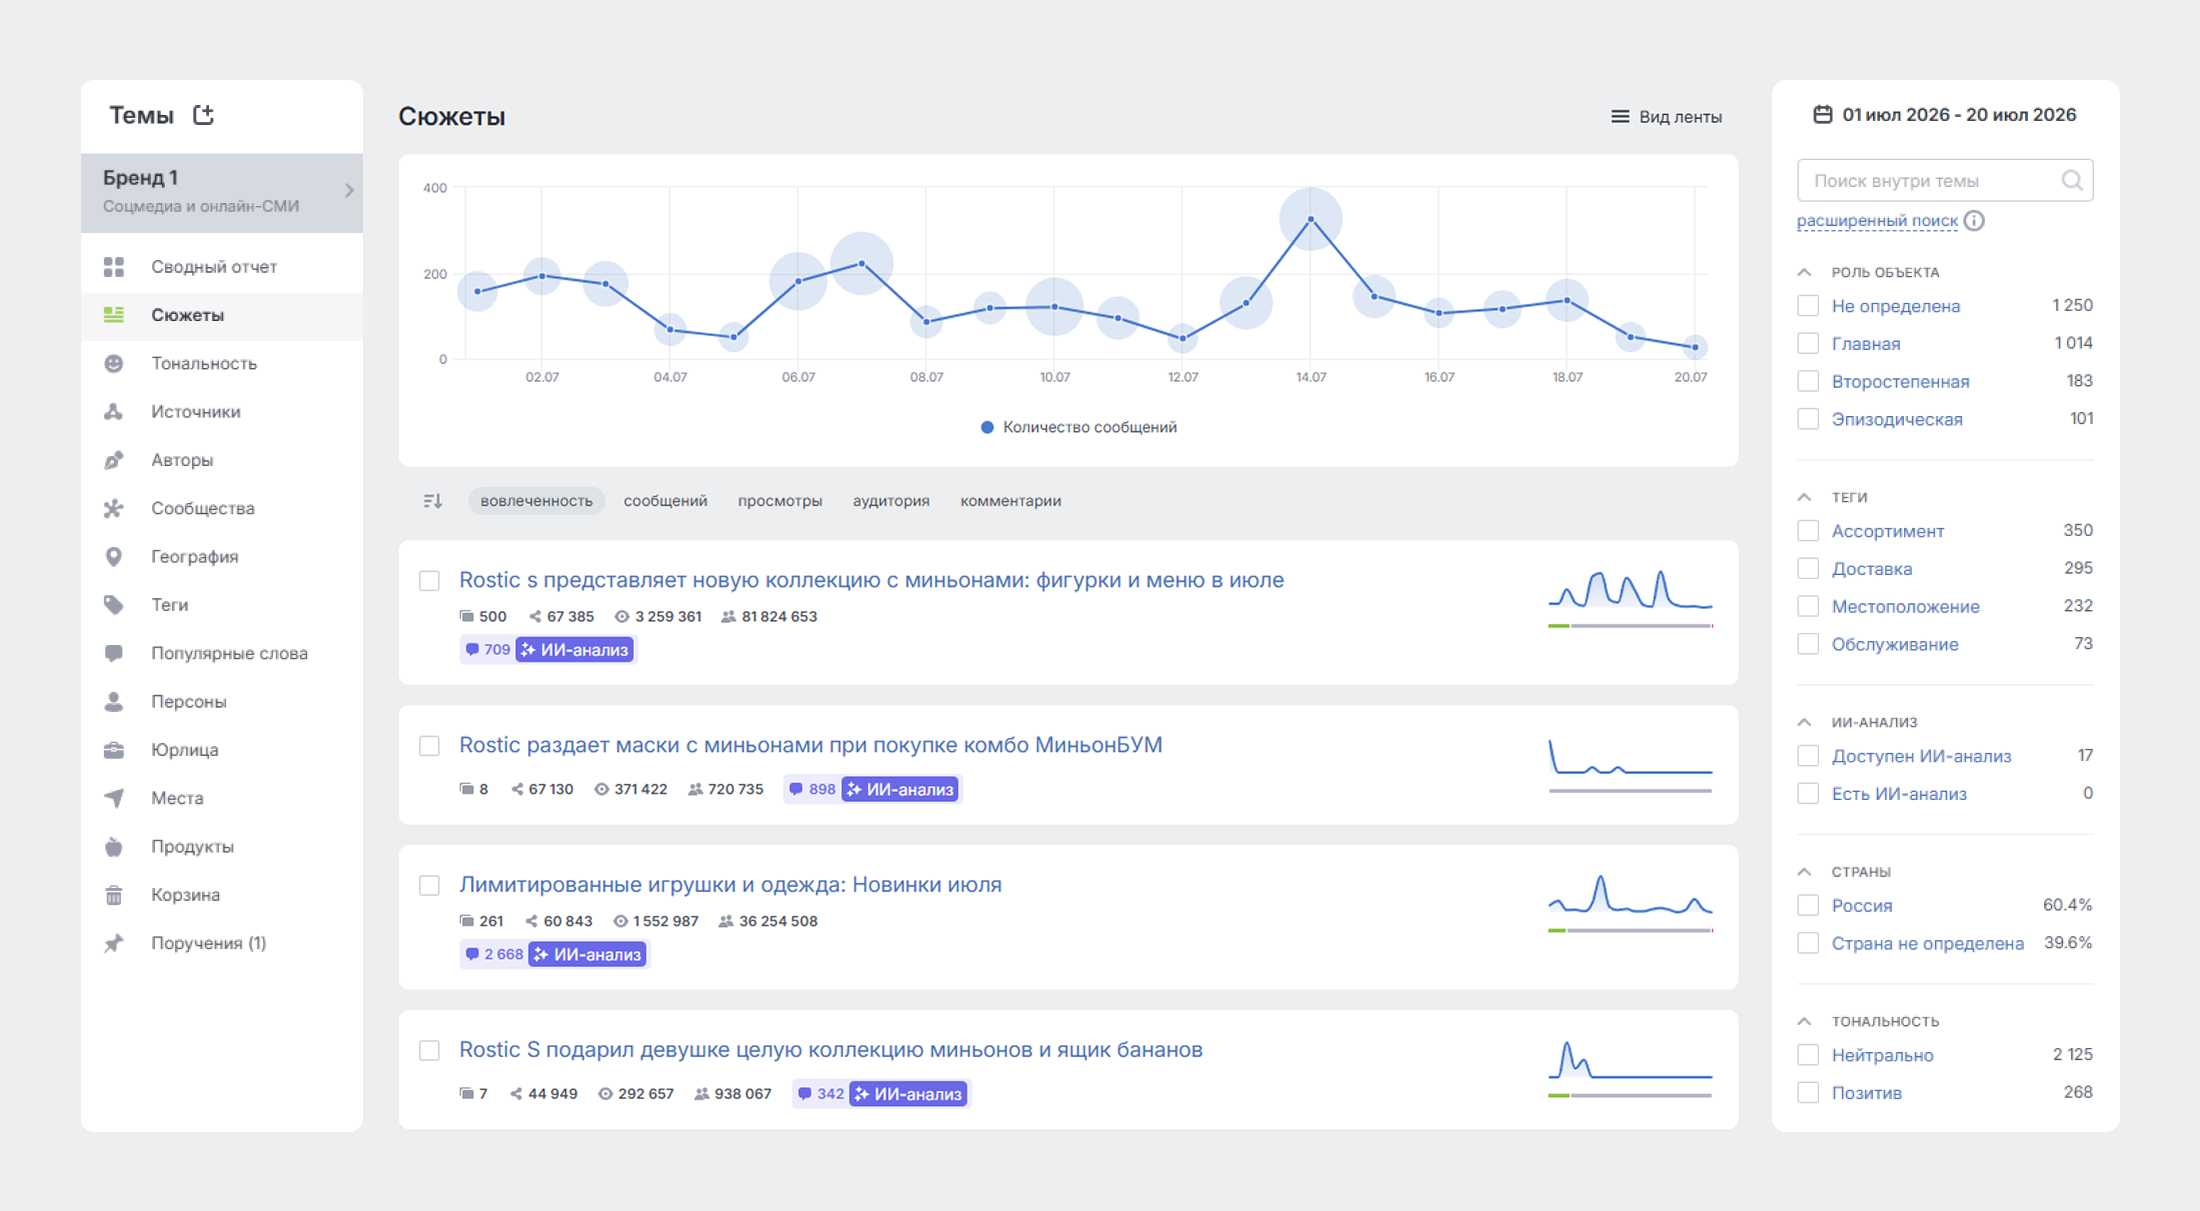Open Юрлица briefcase icon
This screenshot has width=2200, height=1211.
tap(114, 750)
